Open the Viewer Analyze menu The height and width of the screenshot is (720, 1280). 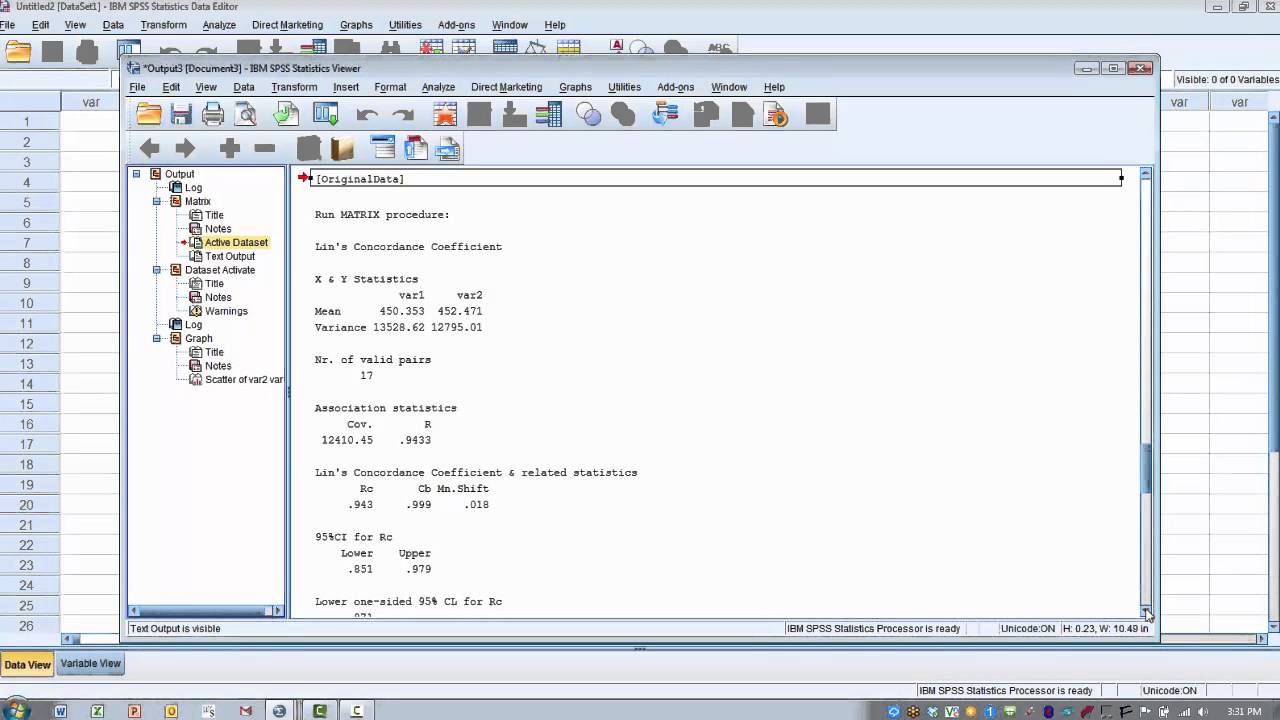[x=438, y=87]
